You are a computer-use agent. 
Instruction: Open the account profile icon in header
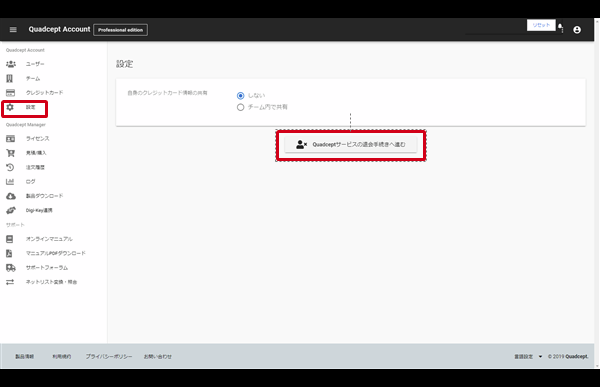(577, 30)
